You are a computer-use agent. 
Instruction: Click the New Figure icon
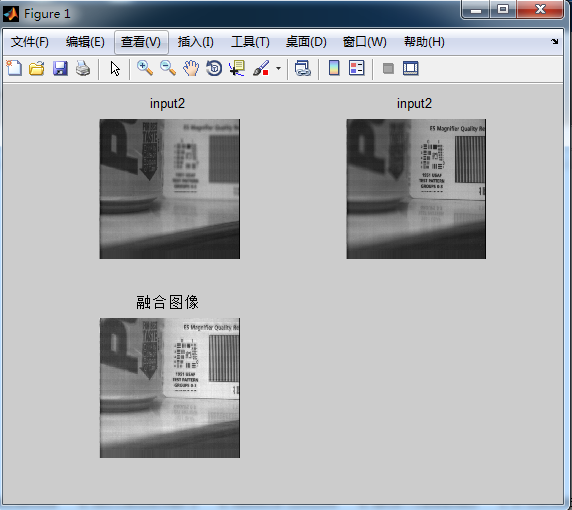pyautogui.click(x=14, y=68)
